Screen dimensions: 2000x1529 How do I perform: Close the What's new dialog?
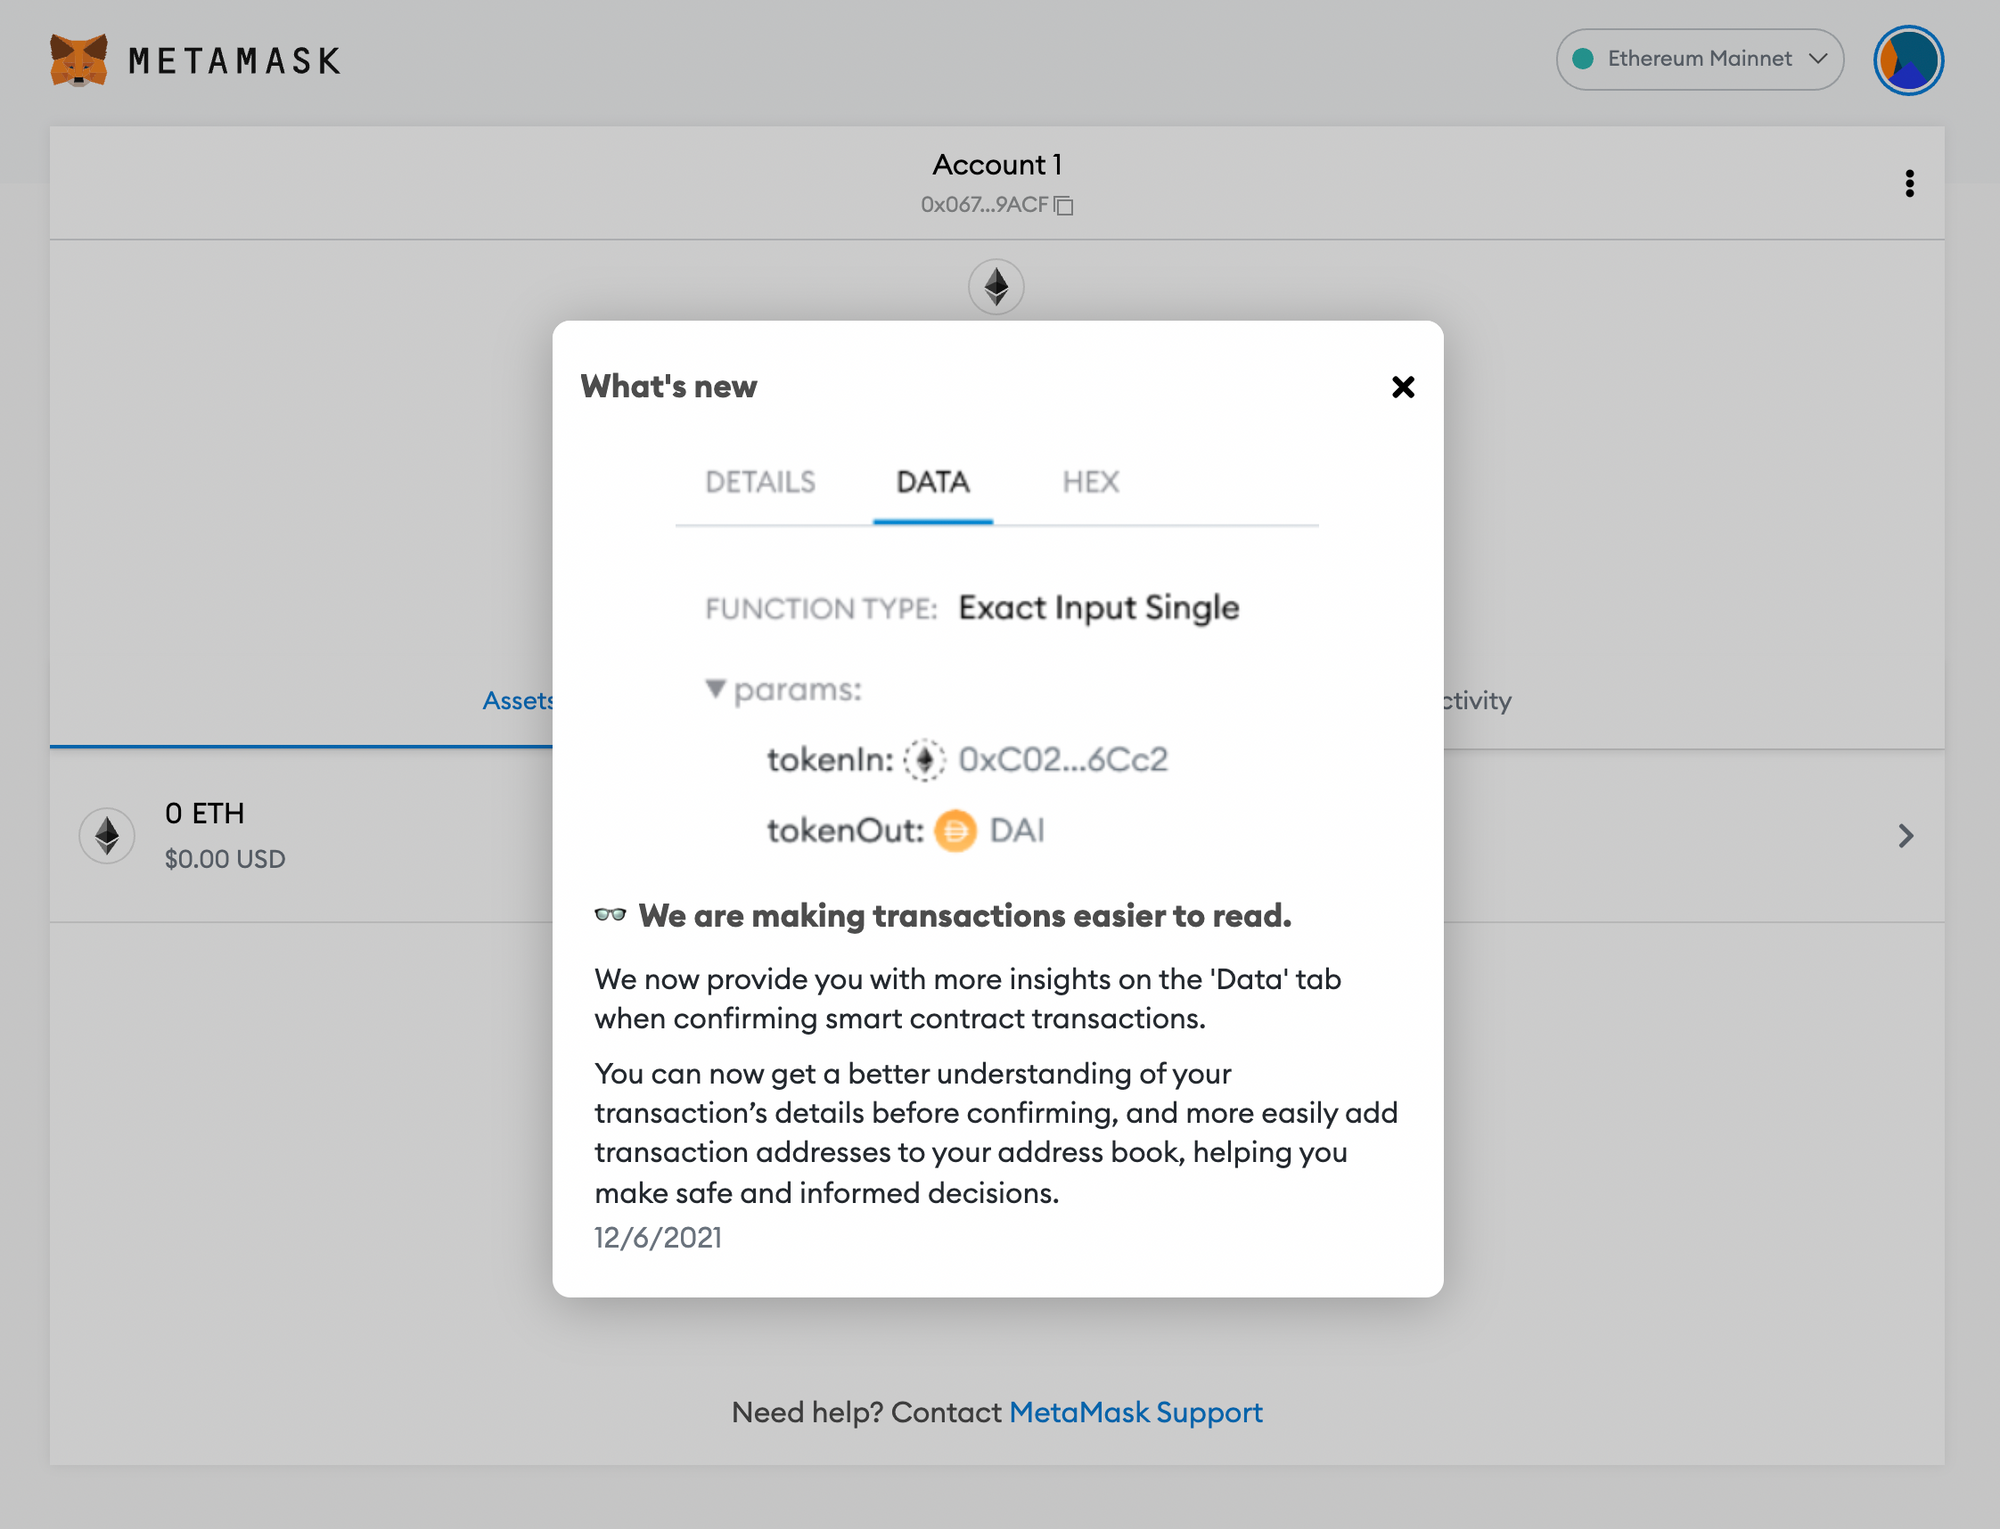1403,388
